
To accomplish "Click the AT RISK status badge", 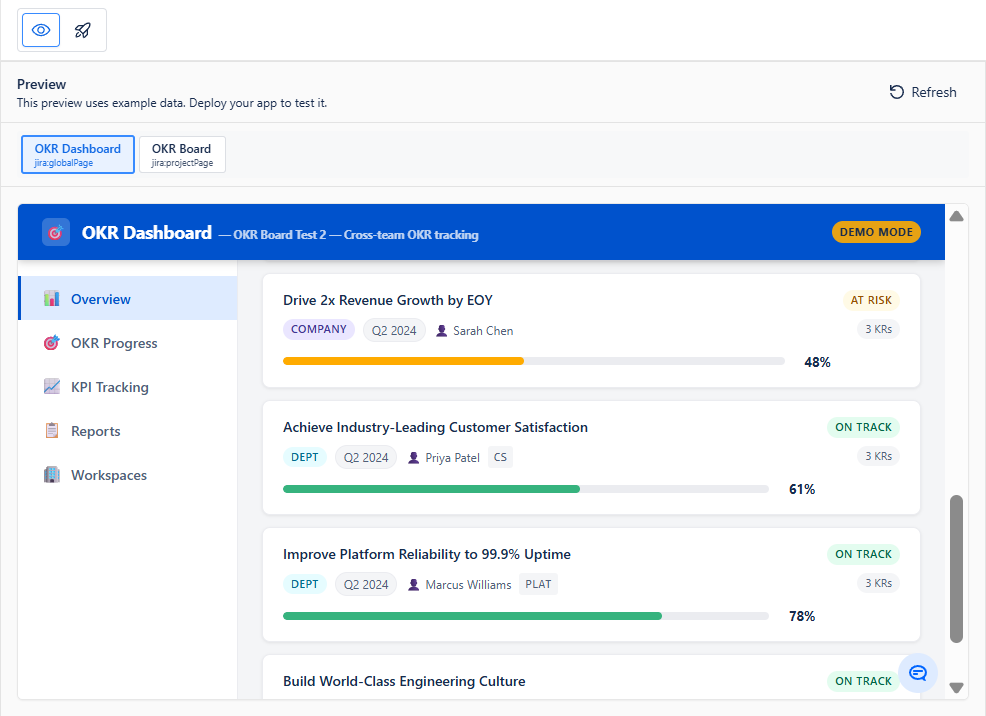I will click(x=871, y=300).
